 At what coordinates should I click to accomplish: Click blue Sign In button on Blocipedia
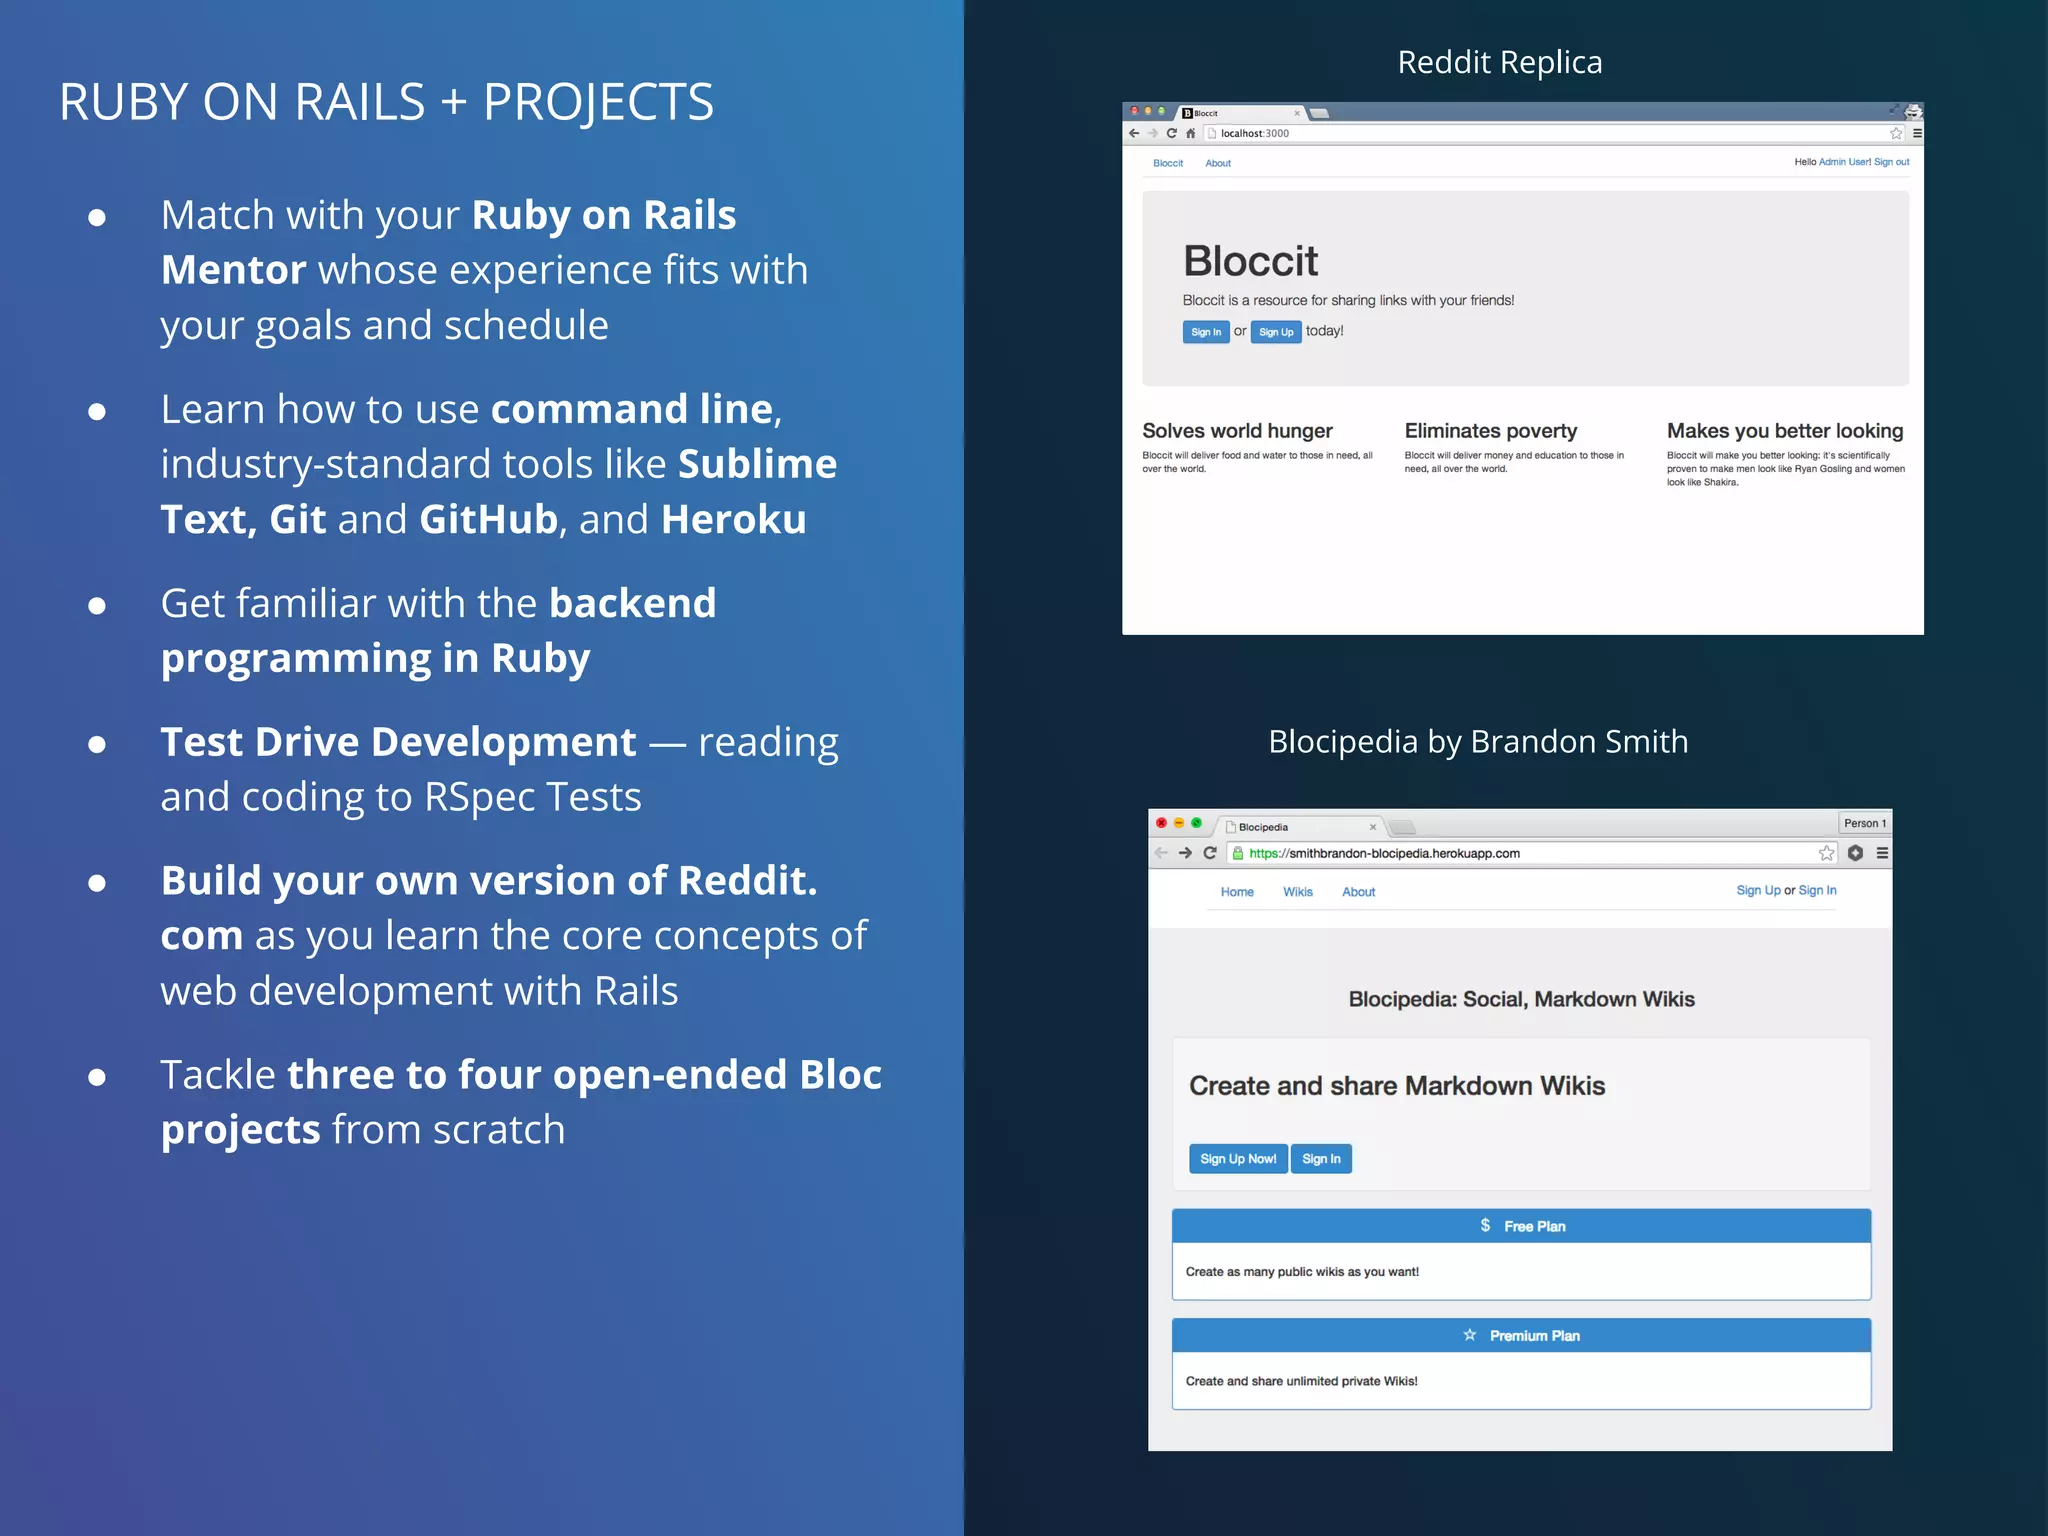coord(1321,1159)
